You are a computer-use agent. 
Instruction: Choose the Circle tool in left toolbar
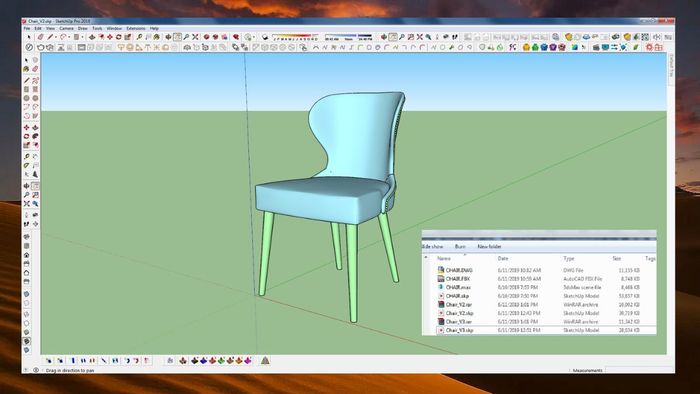[26, 98]
